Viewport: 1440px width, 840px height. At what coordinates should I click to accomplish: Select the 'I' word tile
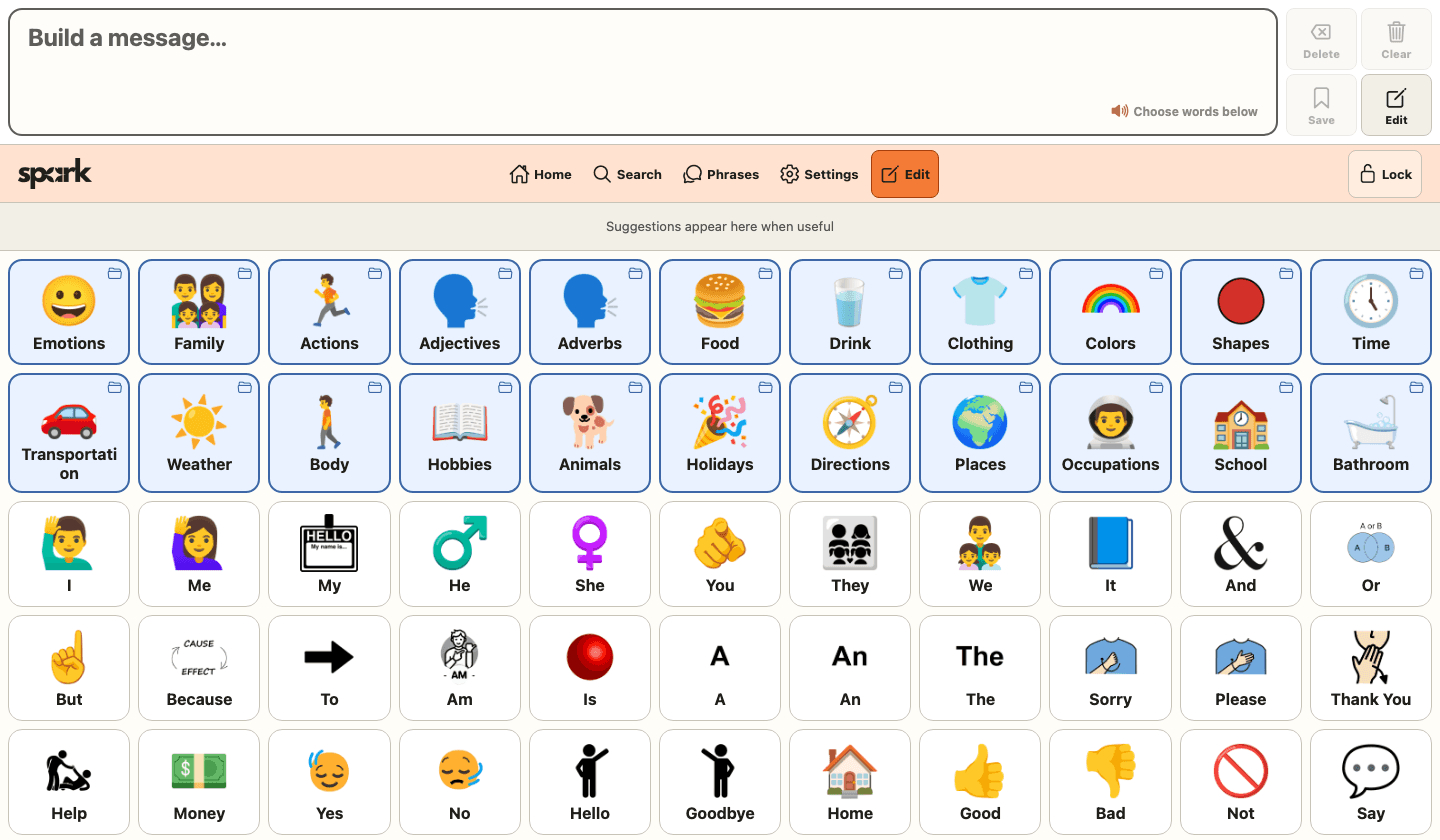[x=69, y=554]
